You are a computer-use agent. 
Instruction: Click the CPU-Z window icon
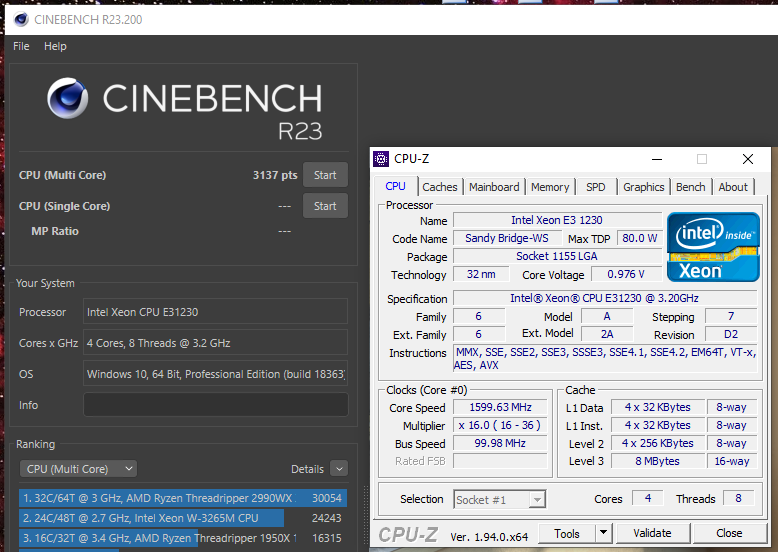tap(381, 159)
